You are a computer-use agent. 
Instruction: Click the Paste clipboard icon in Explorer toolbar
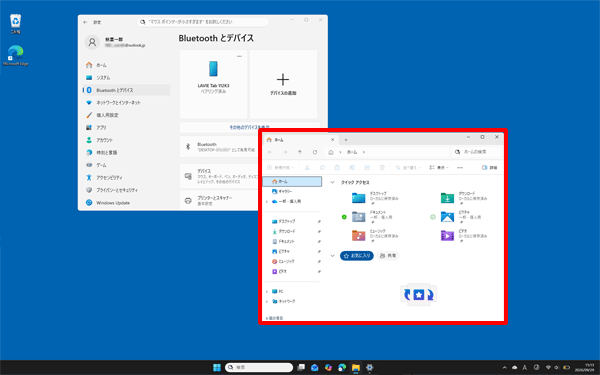pyautogui.click(x=337, y=168)
